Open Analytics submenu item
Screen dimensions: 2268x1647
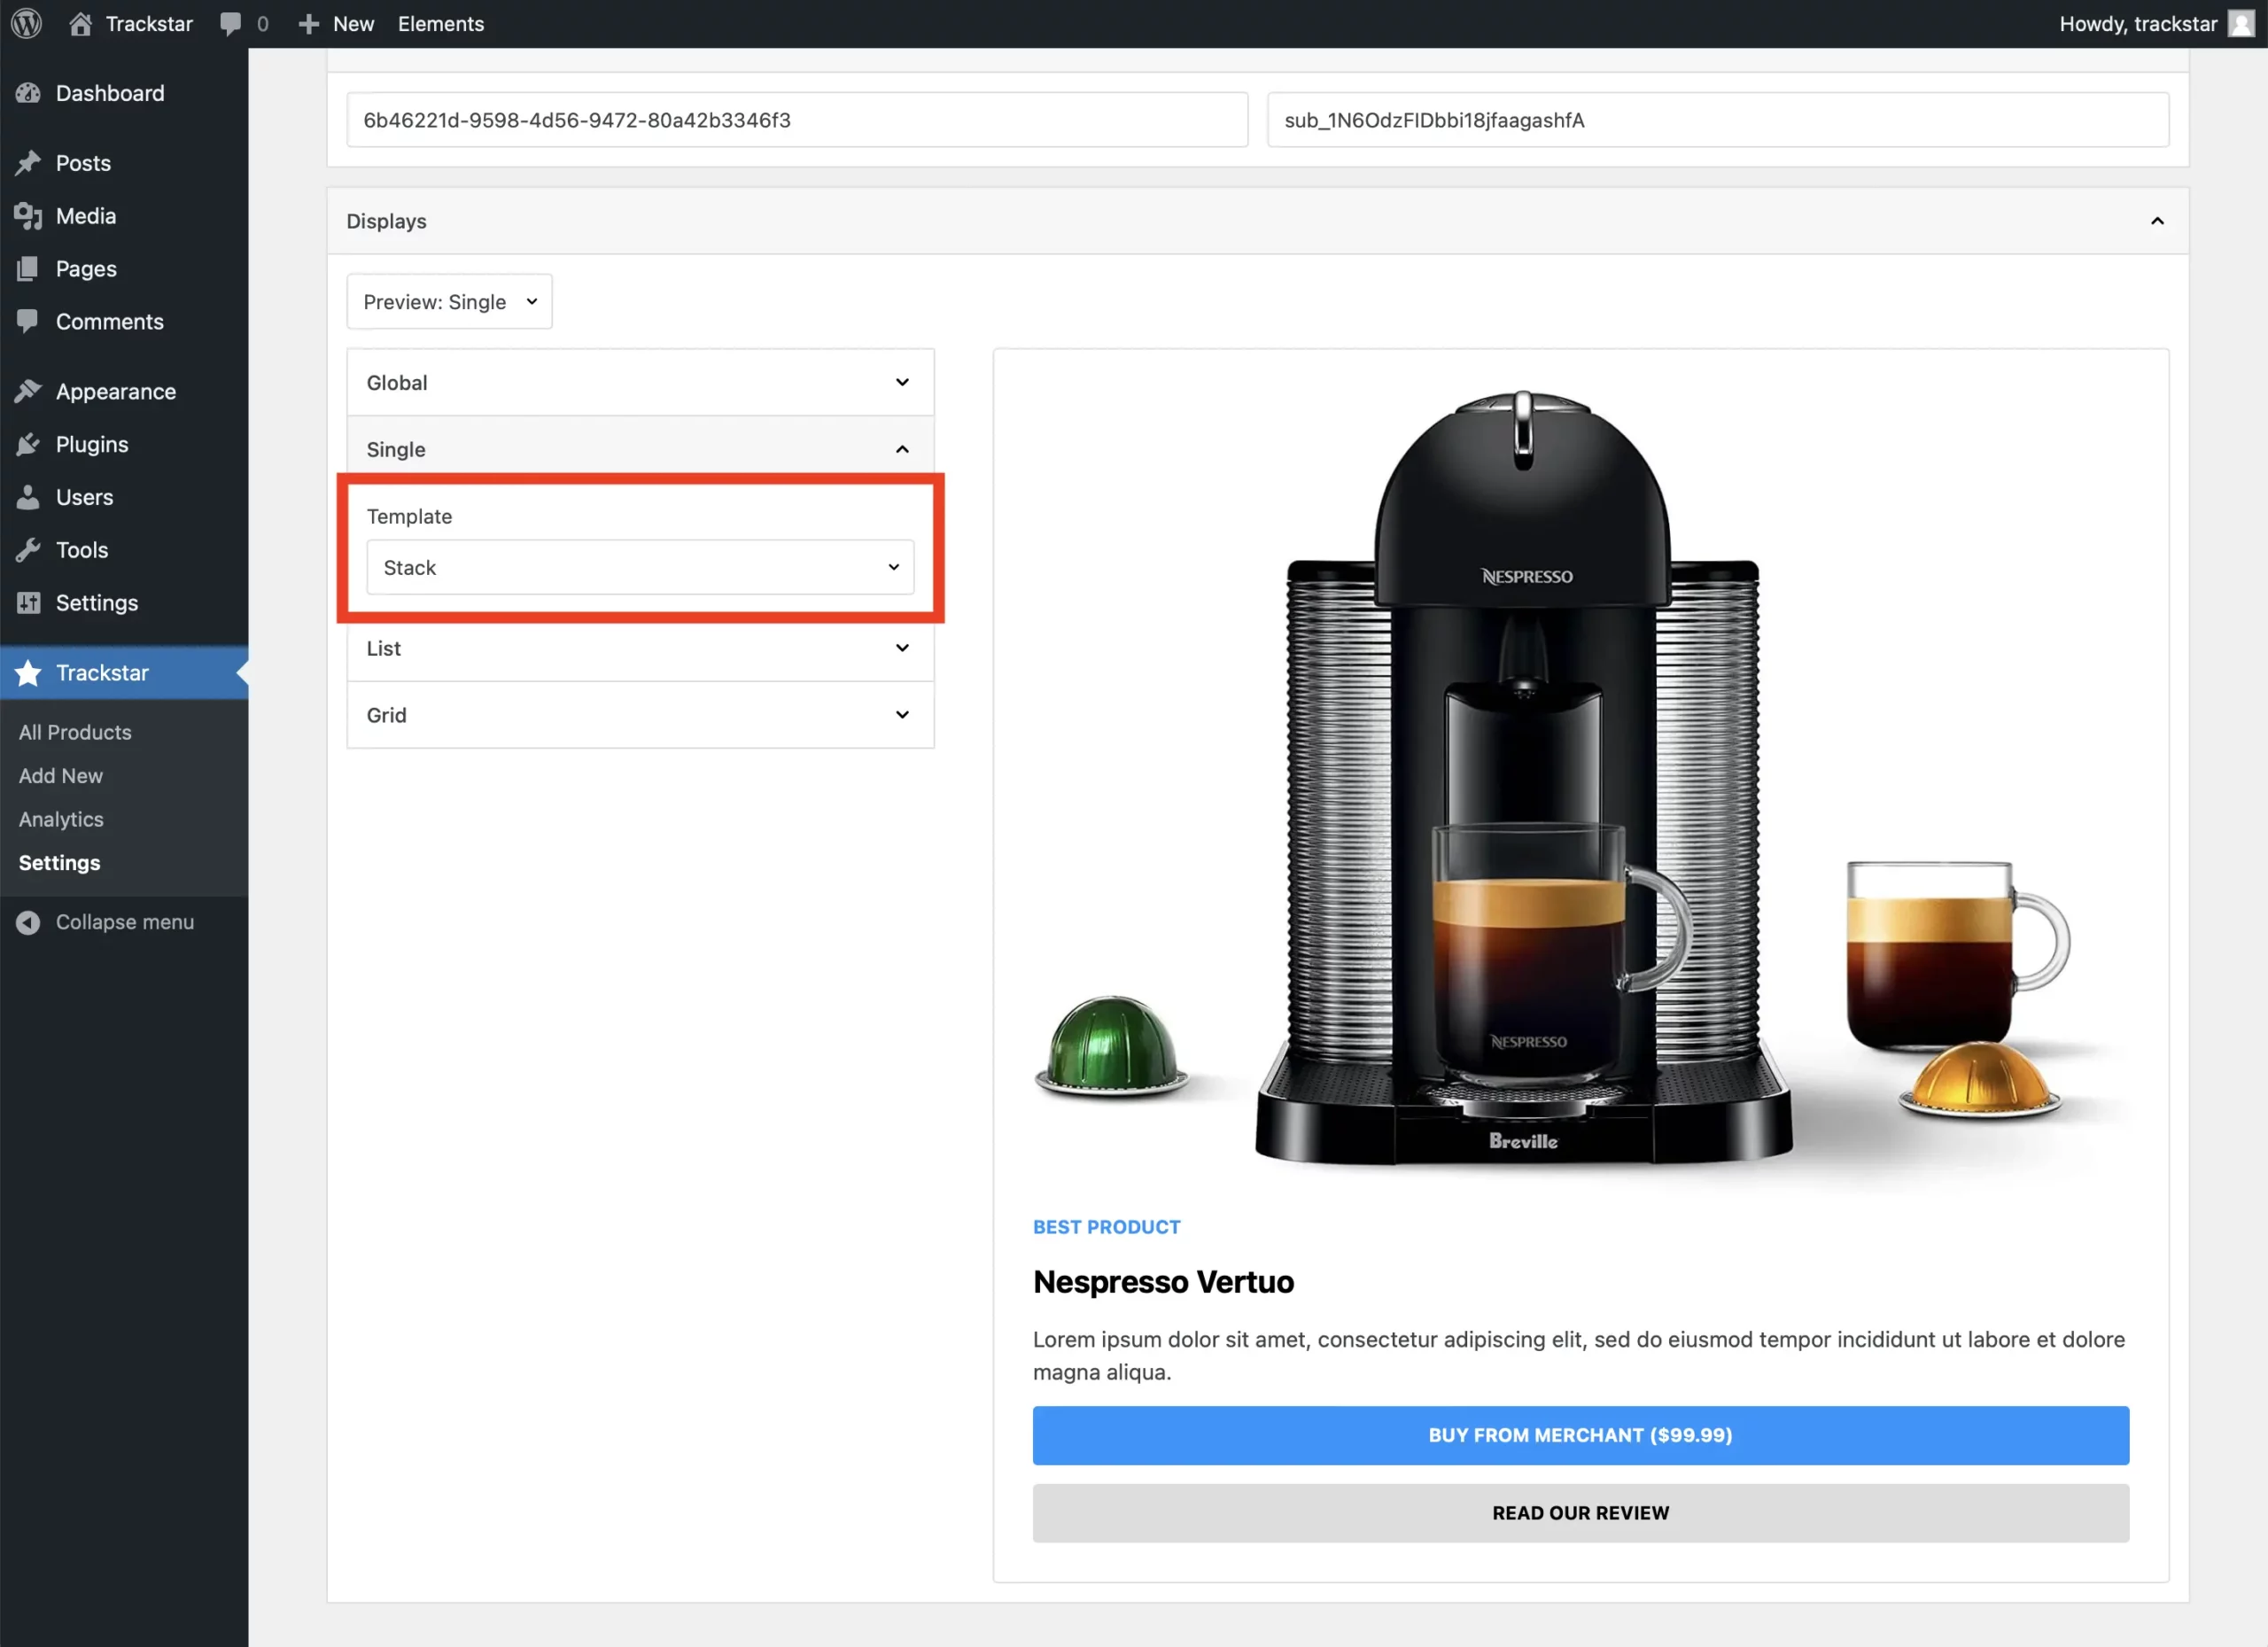(x=61, y=819)
